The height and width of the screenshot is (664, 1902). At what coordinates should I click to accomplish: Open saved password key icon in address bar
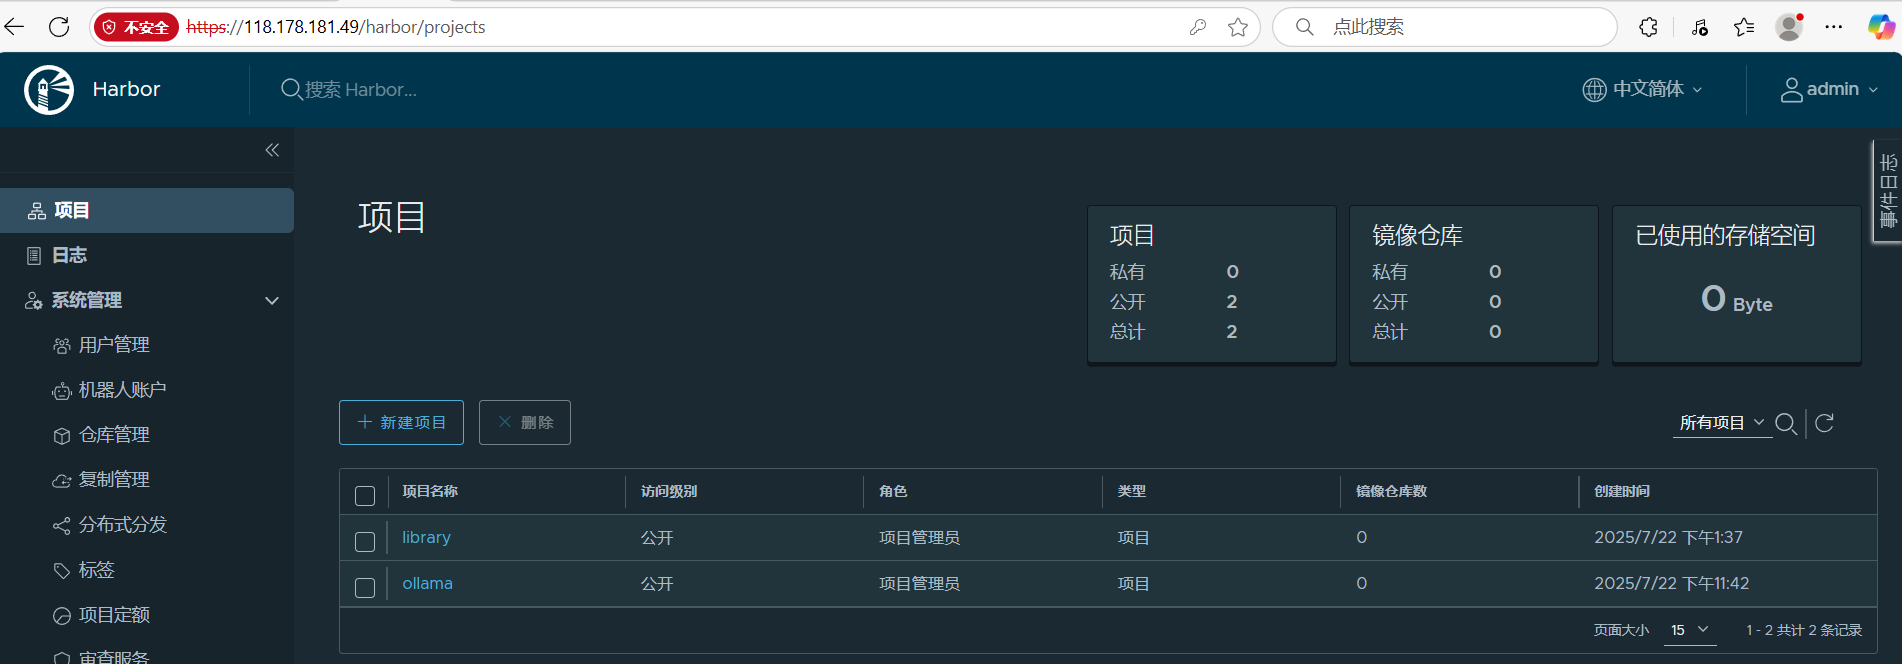click(x=1198, y=27)
